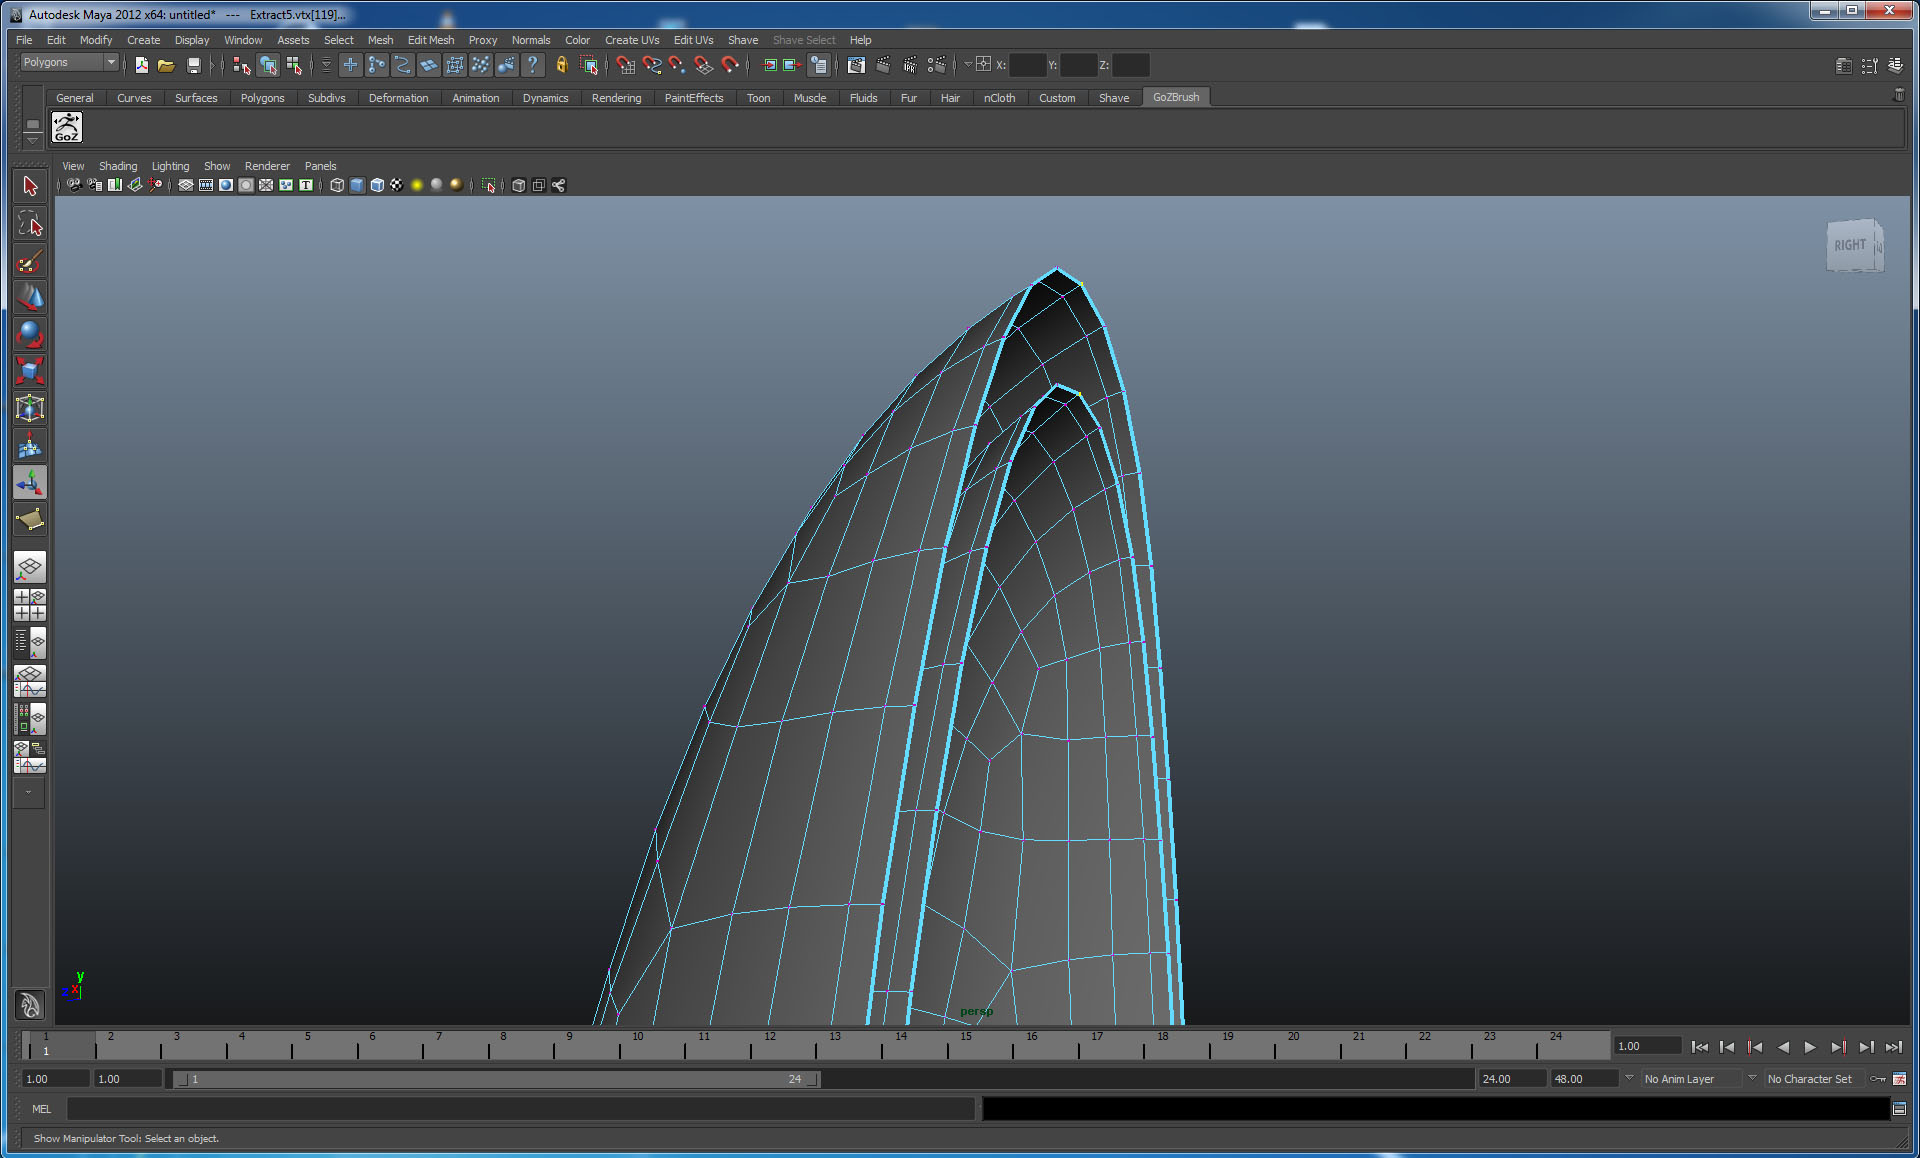Toggle the viewport grid display

pyautogui.click(x=186, y=185)
